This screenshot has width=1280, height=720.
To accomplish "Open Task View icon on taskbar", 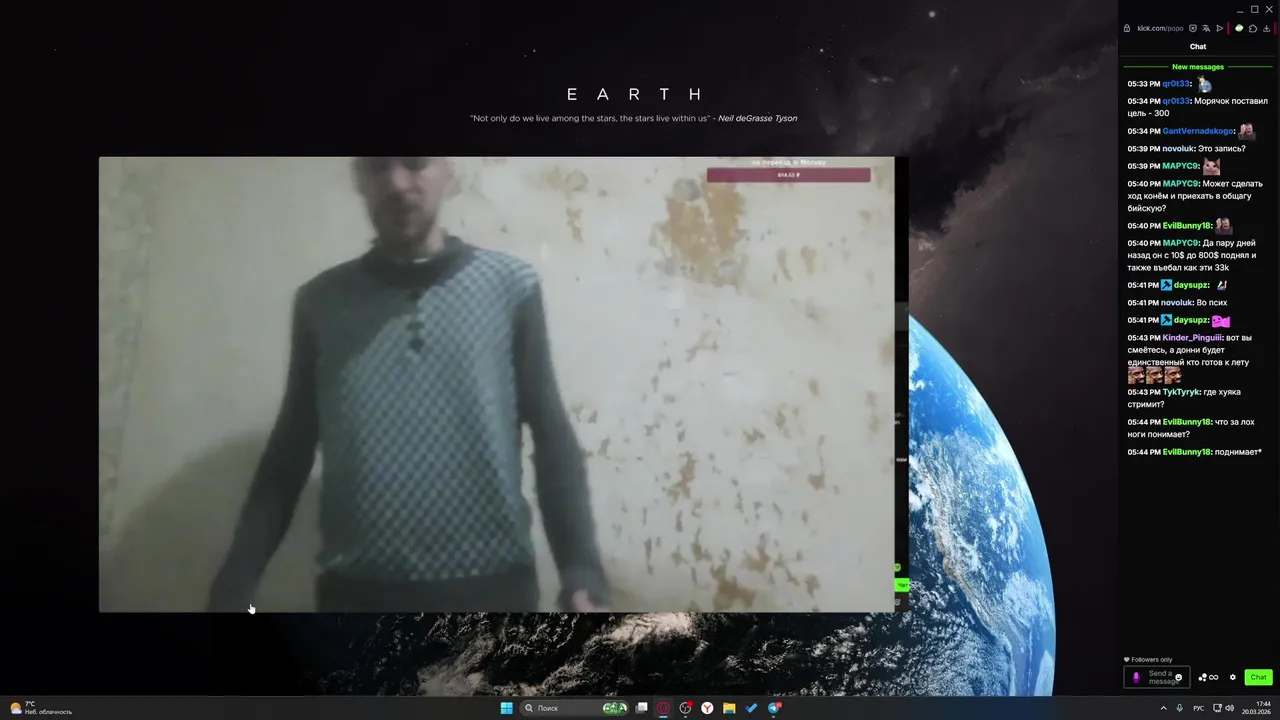I will tap(642, 708).
